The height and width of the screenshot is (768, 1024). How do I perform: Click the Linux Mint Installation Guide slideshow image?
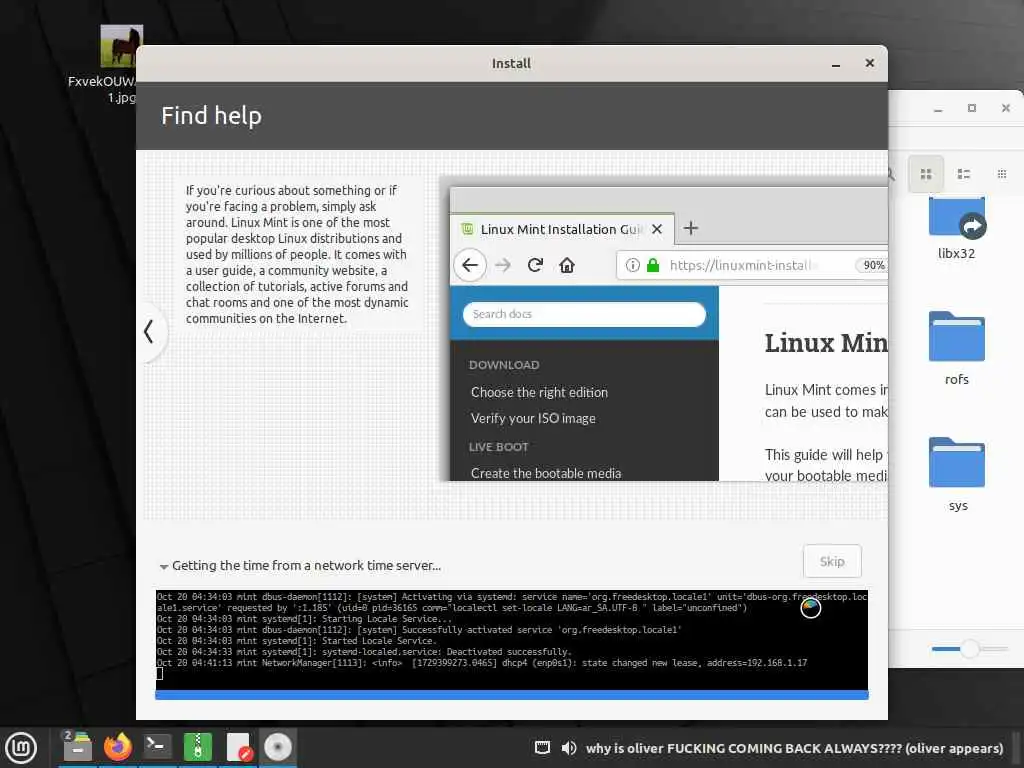click(x=665, y=329)
